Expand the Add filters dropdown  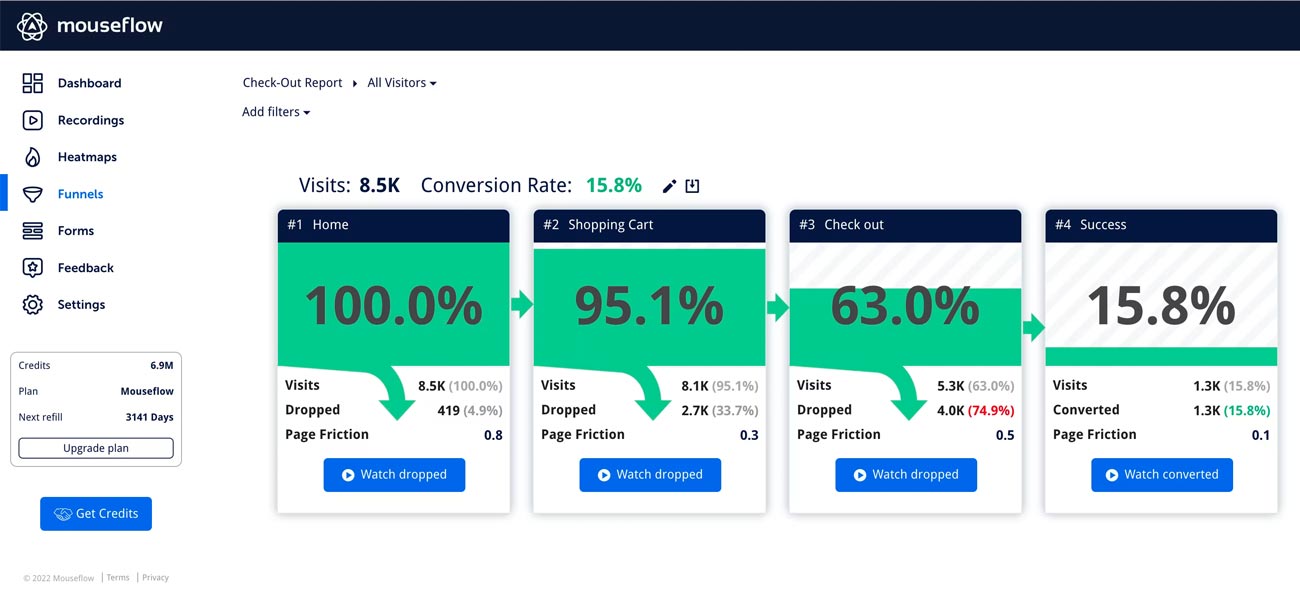click(275, 112)
